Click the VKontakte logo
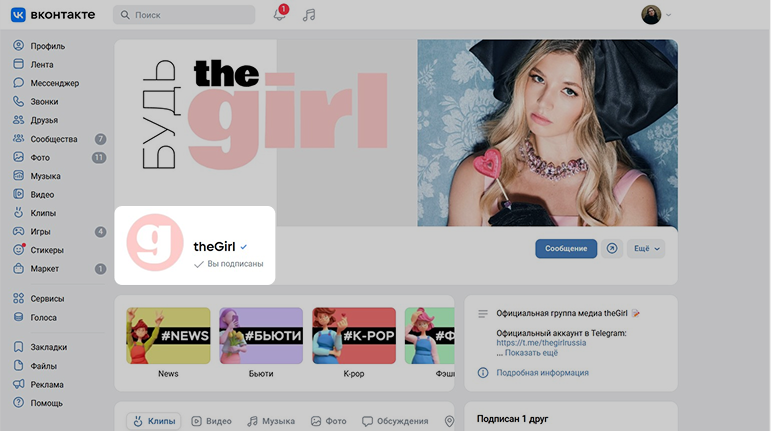 (x=55, y=15)
